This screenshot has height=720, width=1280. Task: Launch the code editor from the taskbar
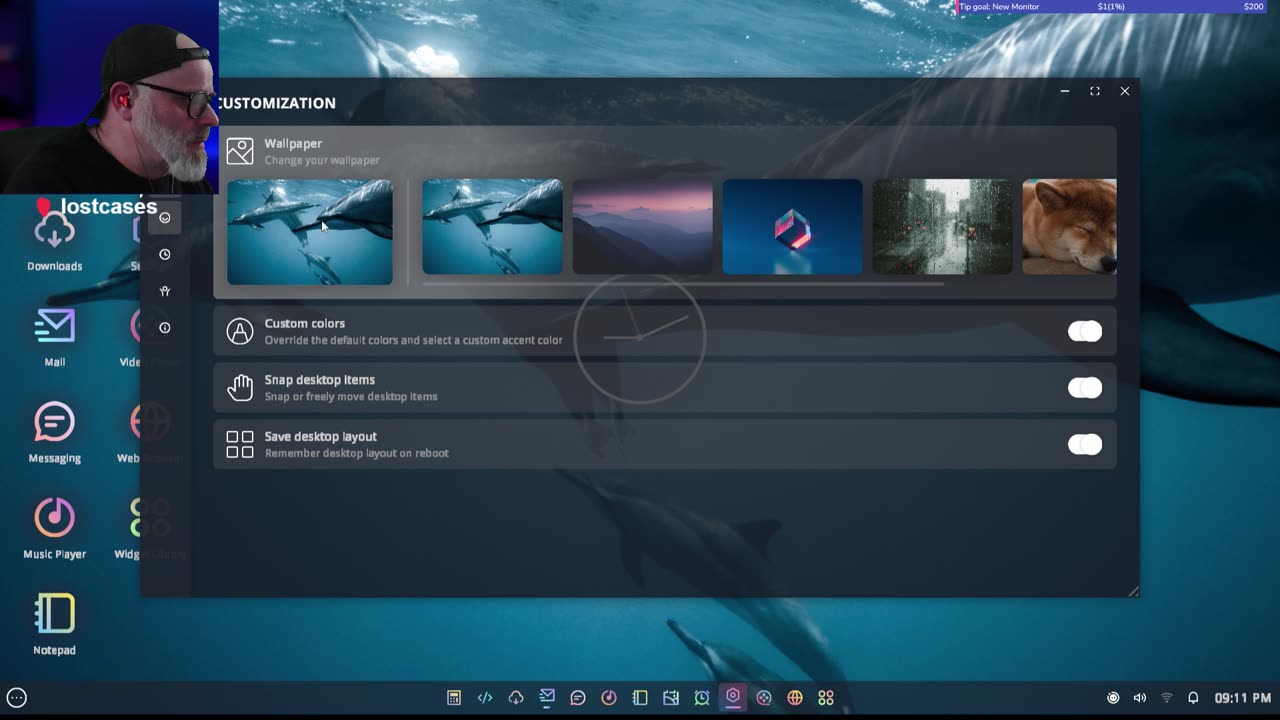click(485, 698)
